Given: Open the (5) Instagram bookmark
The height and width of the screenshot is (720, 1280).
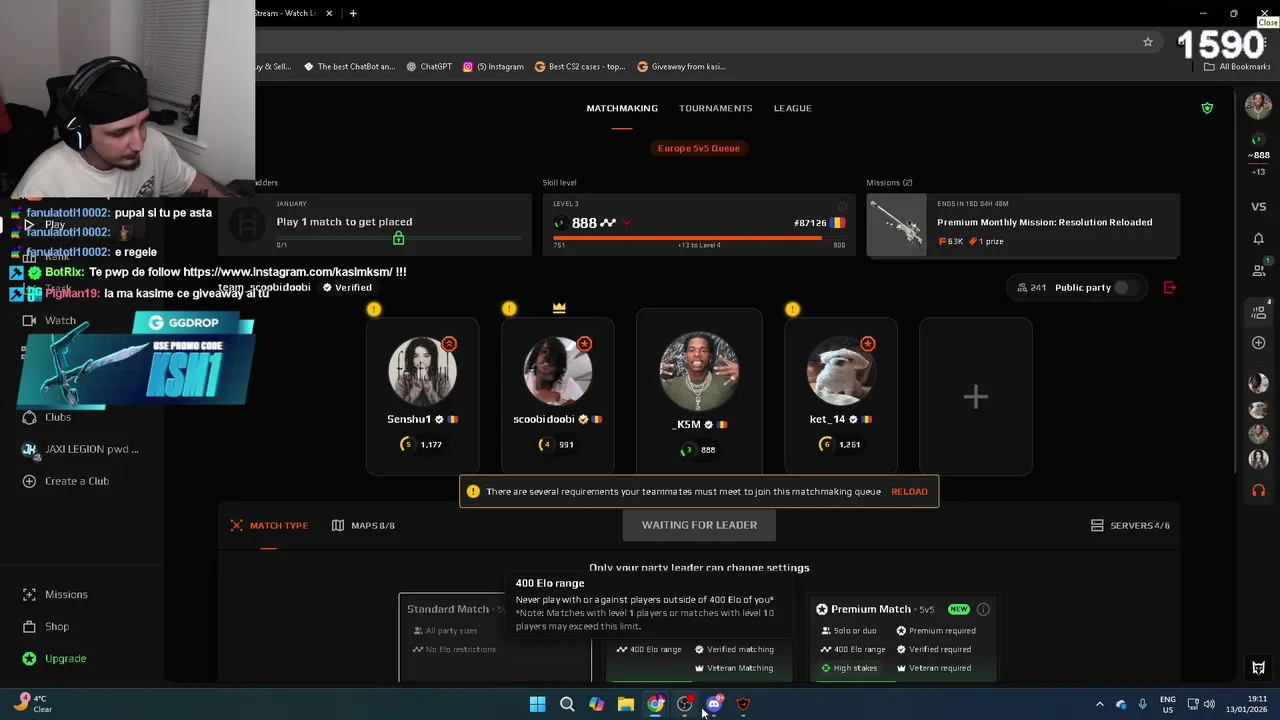Looking at the screenshot, I should (x=493, y=67).
